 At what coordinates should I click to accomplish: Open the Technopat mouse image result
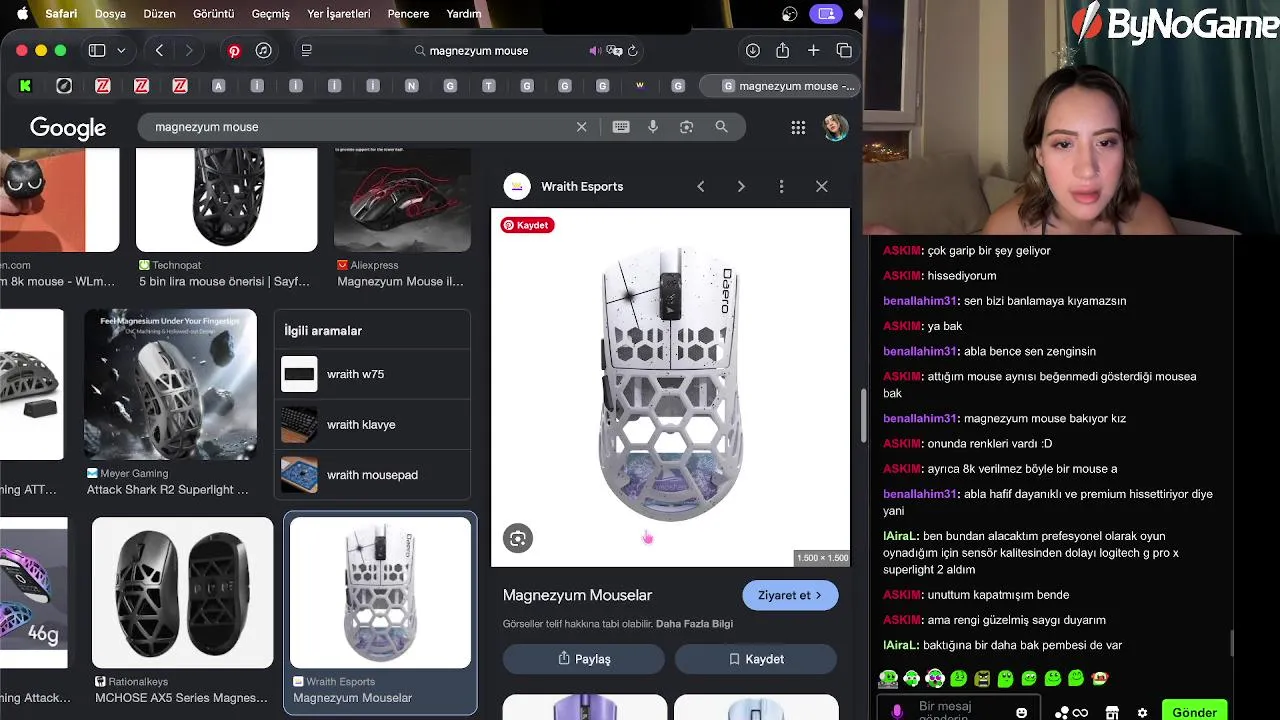click(226, 200)
